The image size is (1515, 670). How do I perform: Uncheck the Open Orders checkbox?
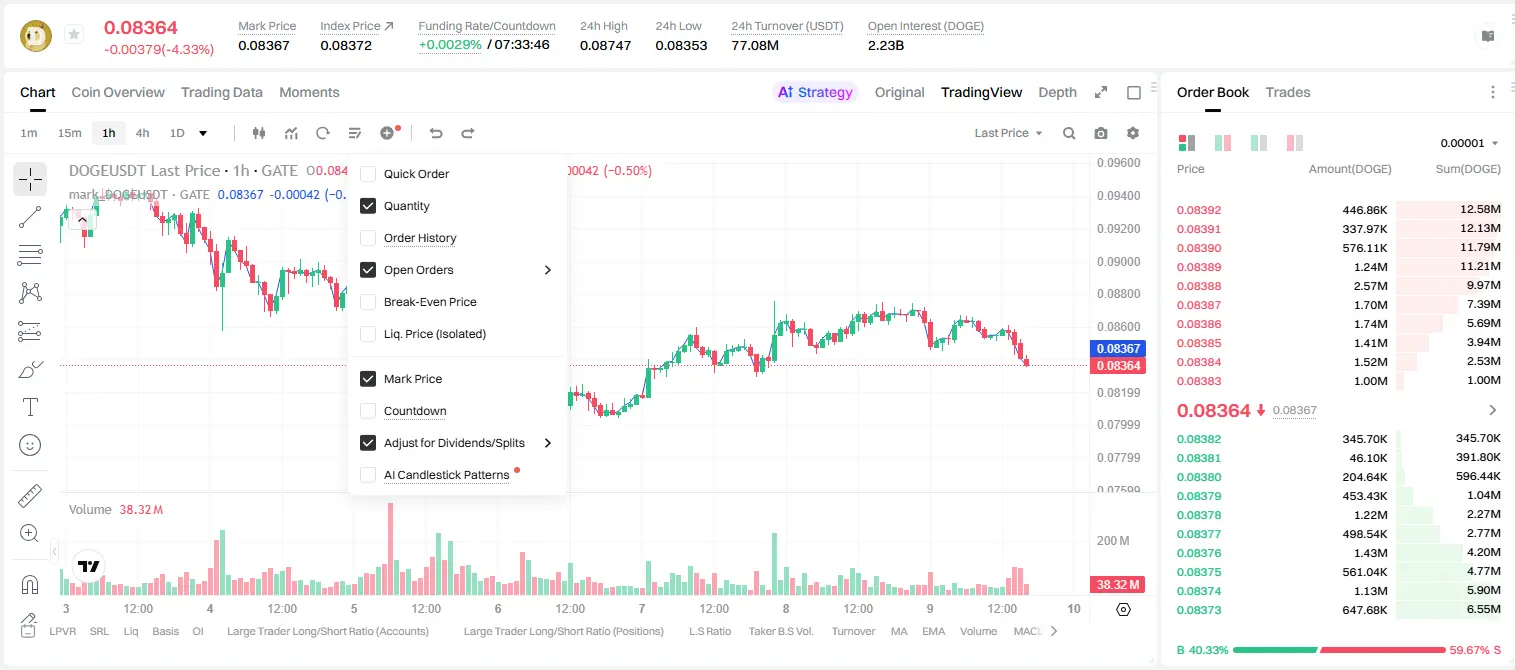[x=368, y=270]
